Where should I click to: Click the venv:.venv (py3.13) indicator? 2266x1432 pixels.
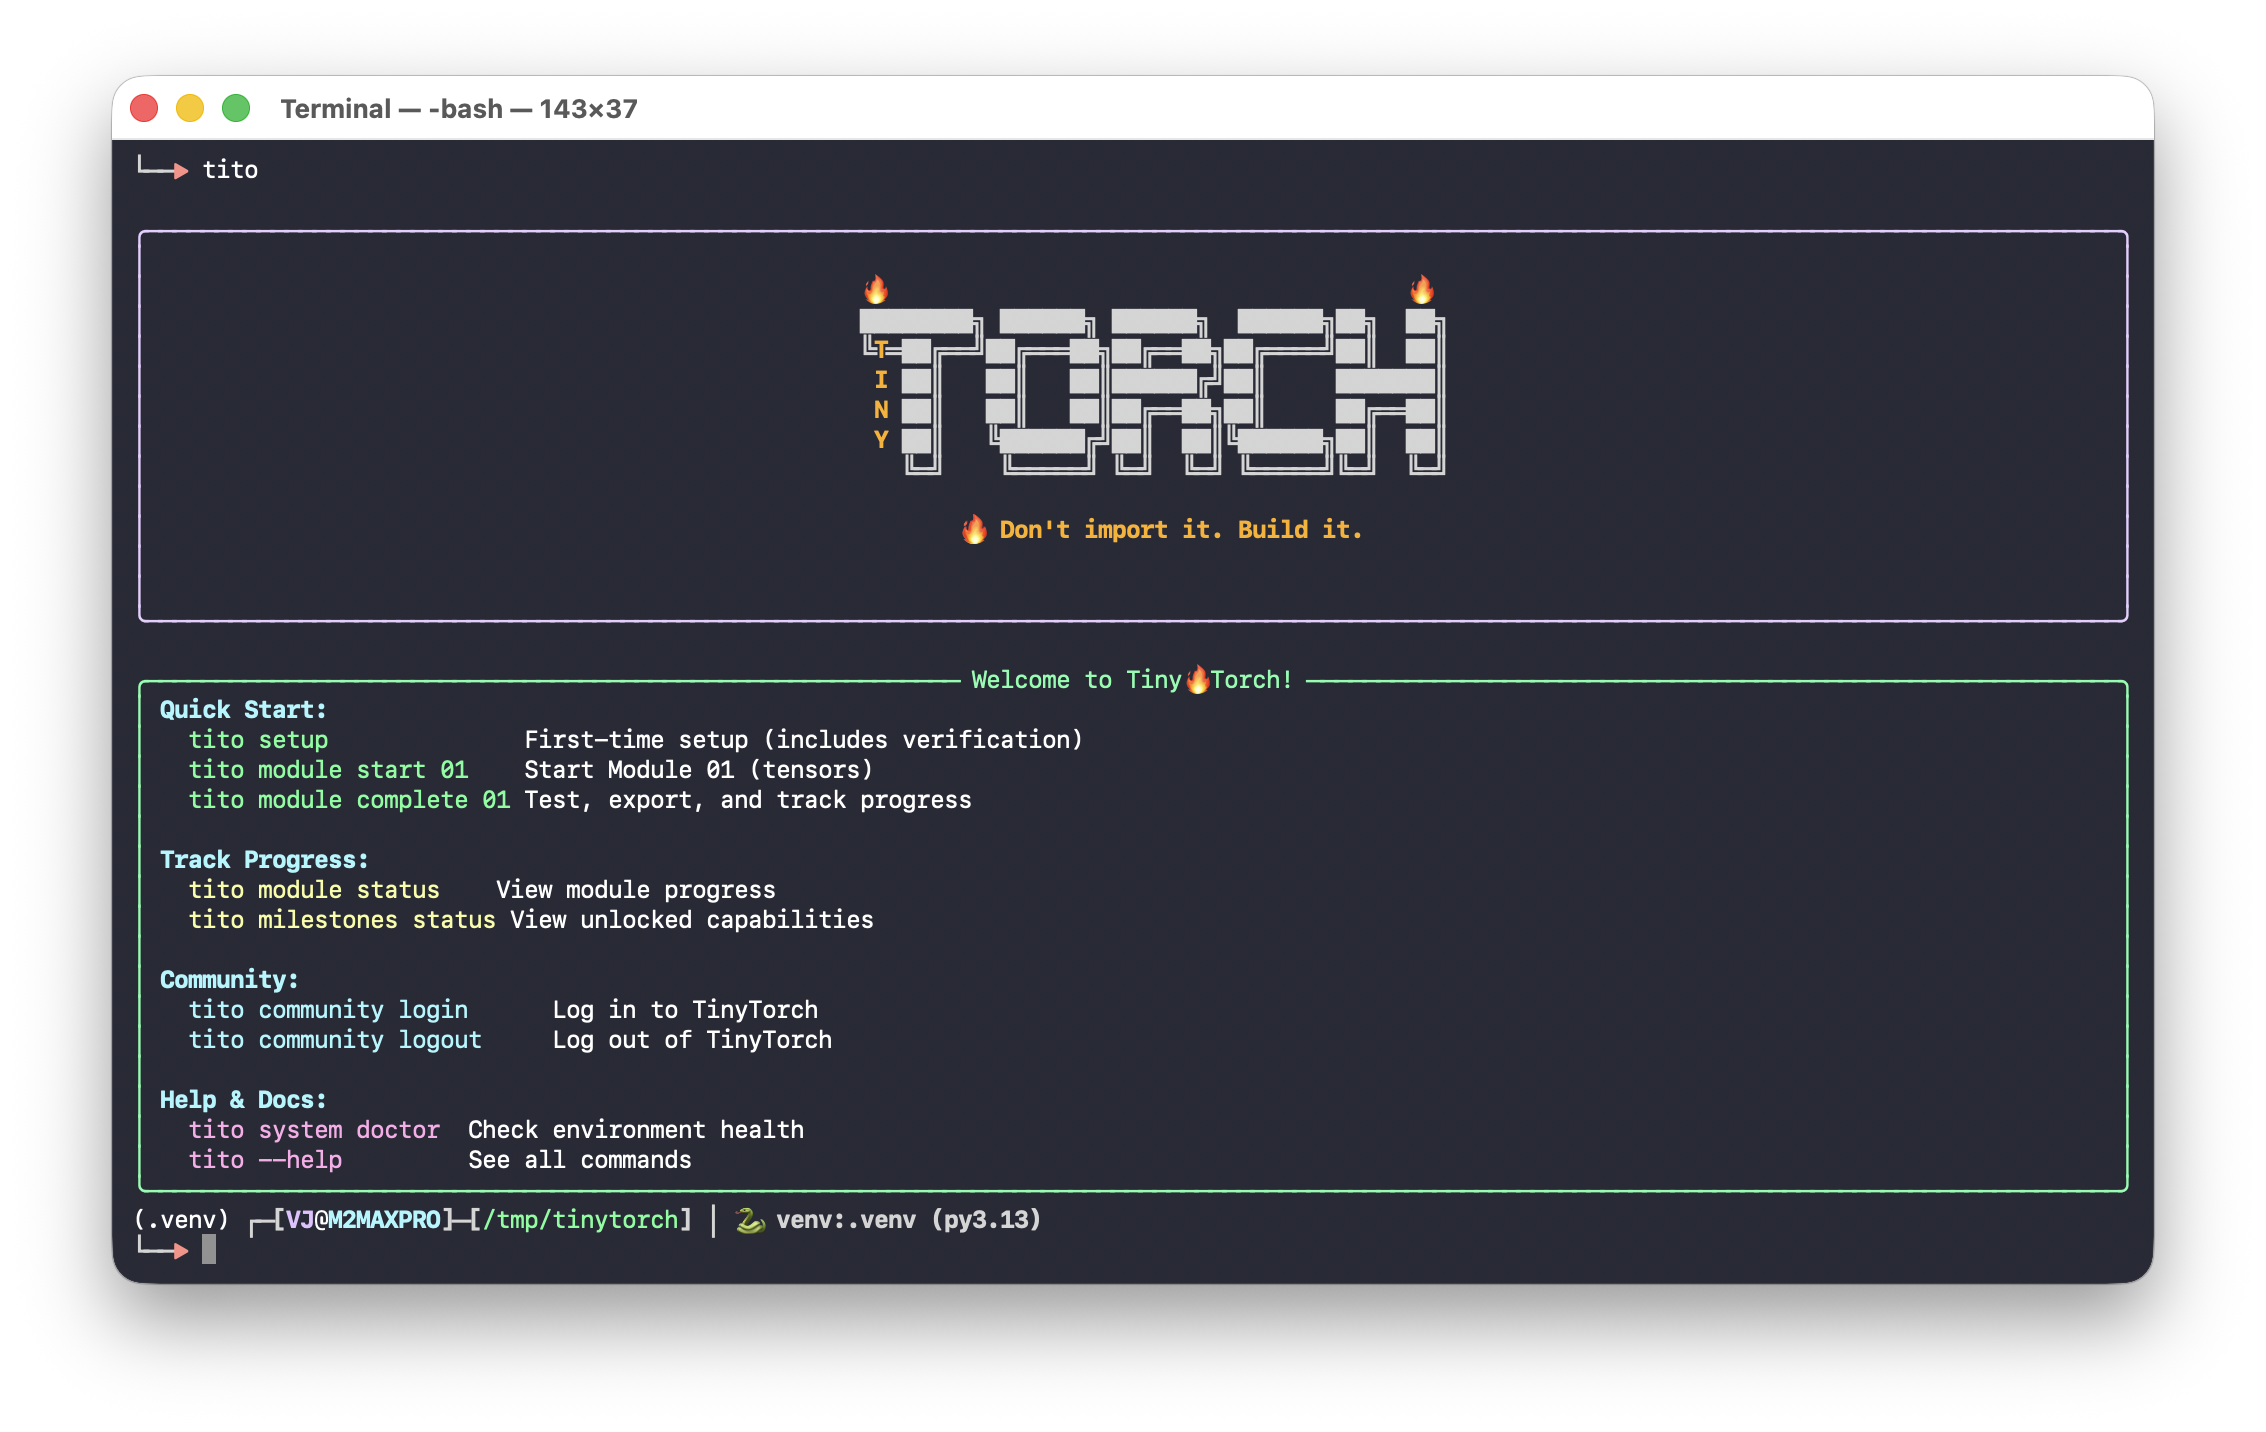909,1219
